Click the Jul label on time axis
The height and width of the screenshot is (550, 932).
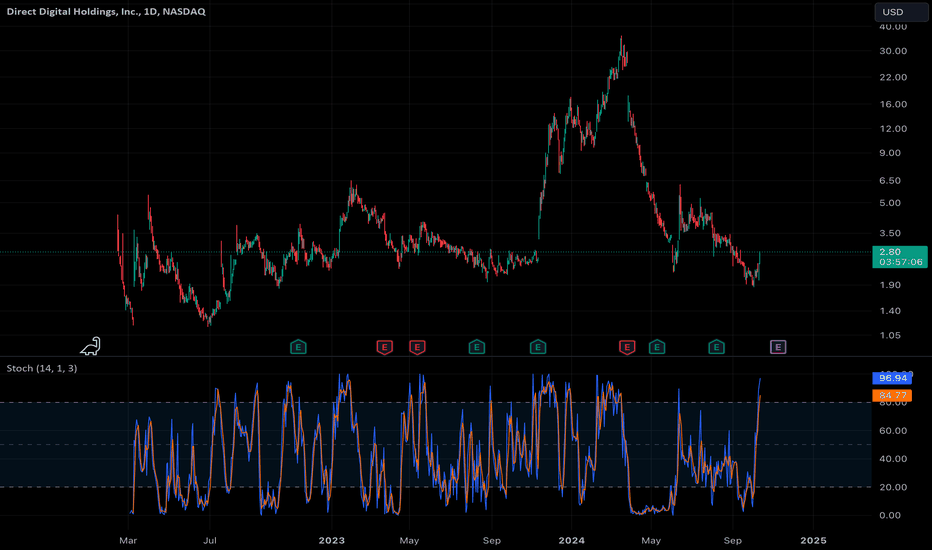[x=209, y=540]
